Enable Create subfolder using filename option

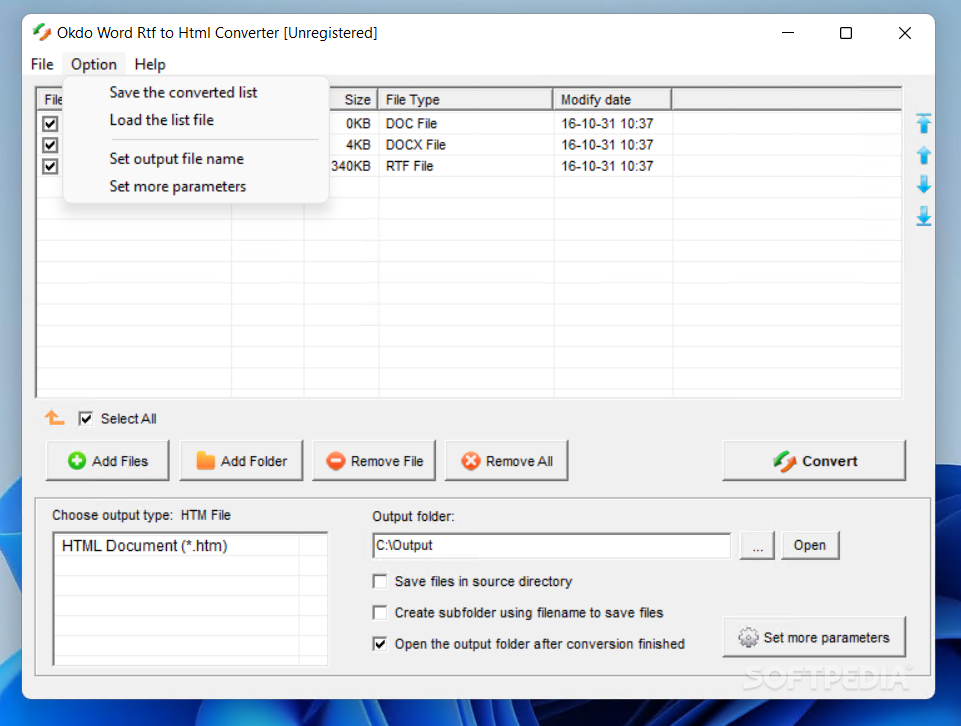click(380, 613)
